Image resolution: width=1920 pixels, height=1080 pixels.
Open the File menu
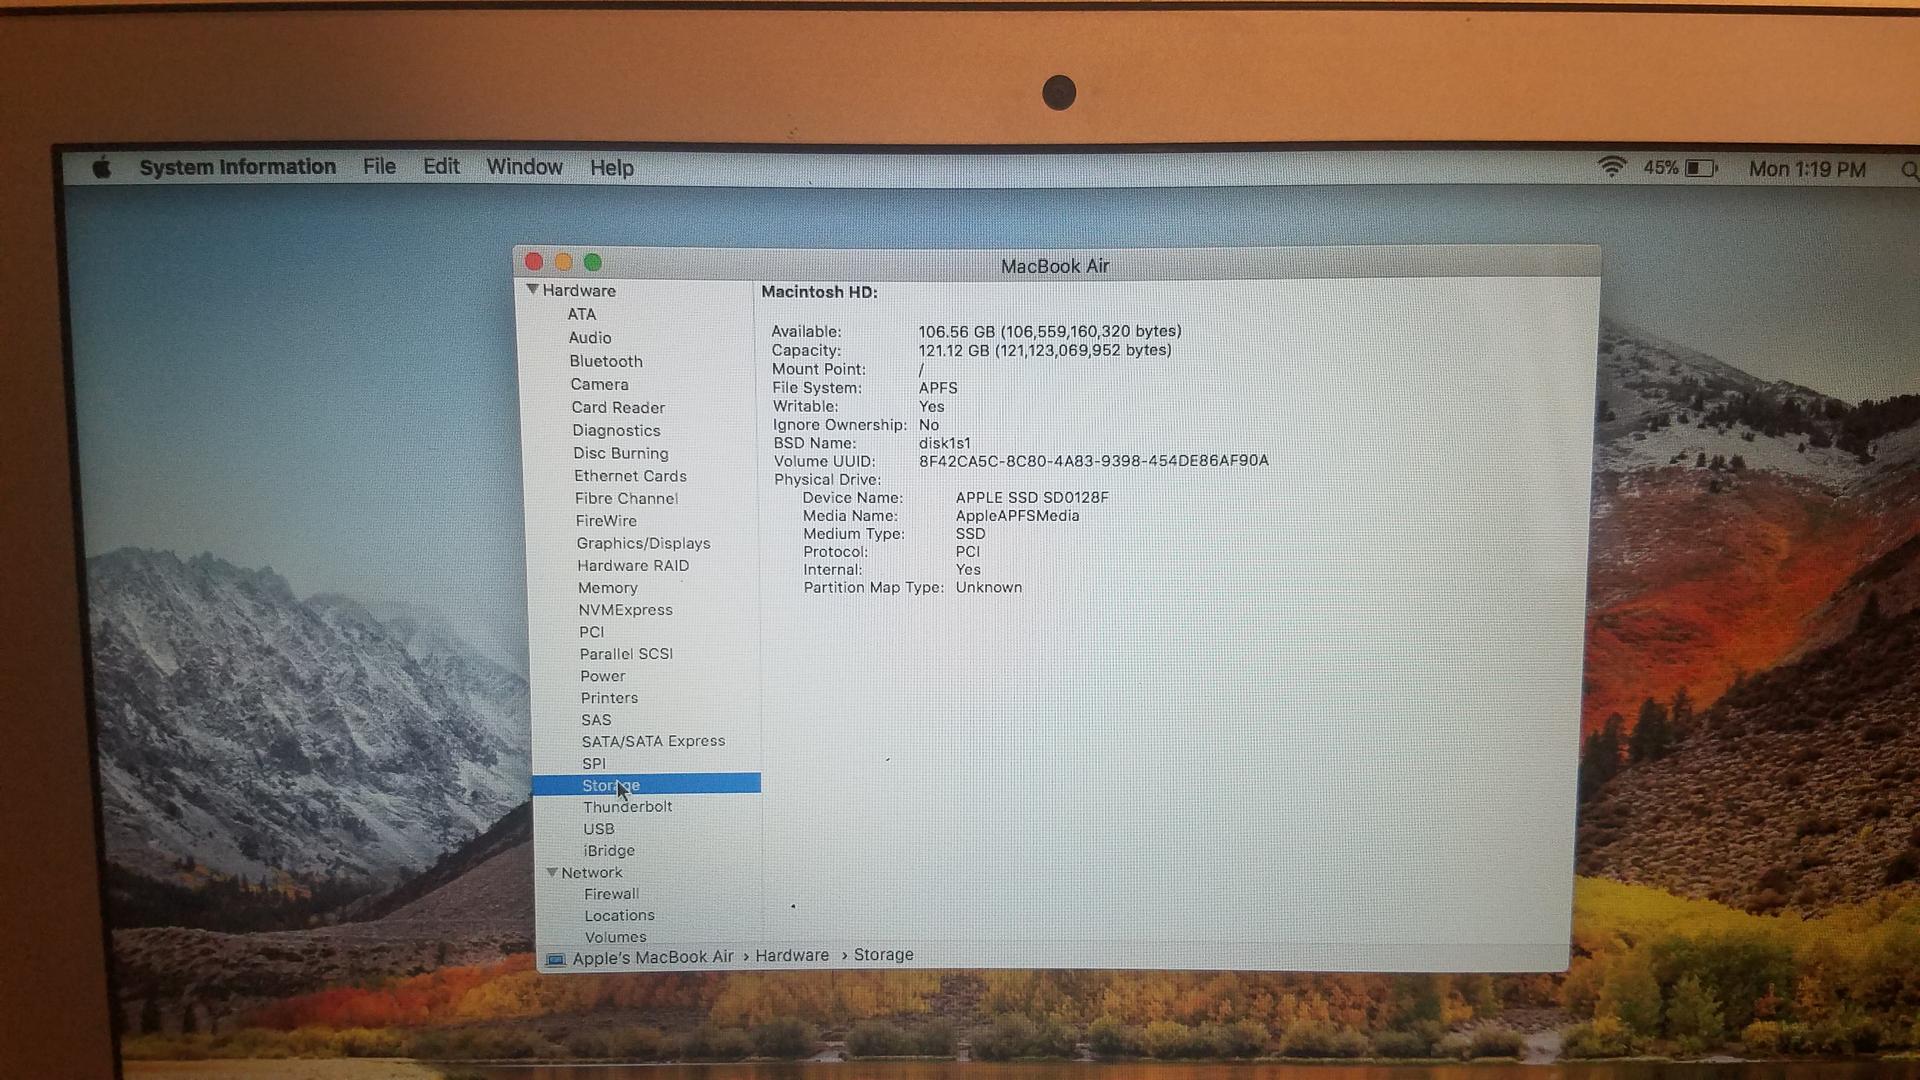point(379,167)
